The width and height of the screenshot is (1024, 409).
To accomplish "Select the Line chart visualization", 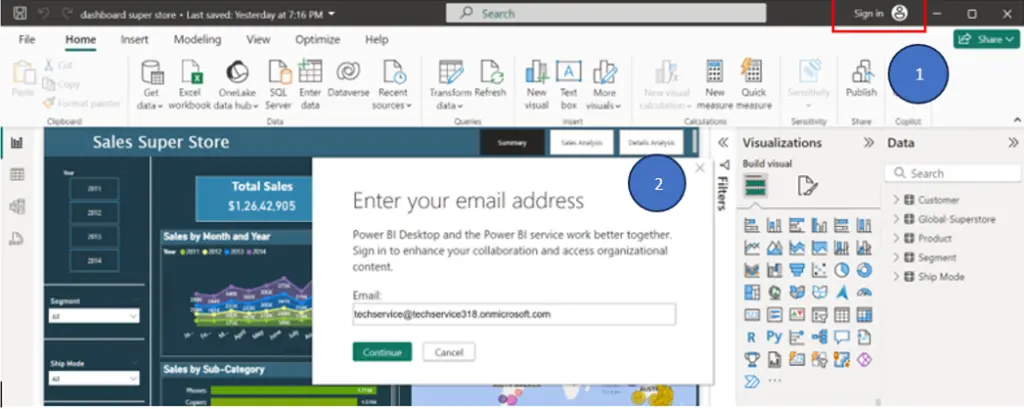I will coord(752,248).
